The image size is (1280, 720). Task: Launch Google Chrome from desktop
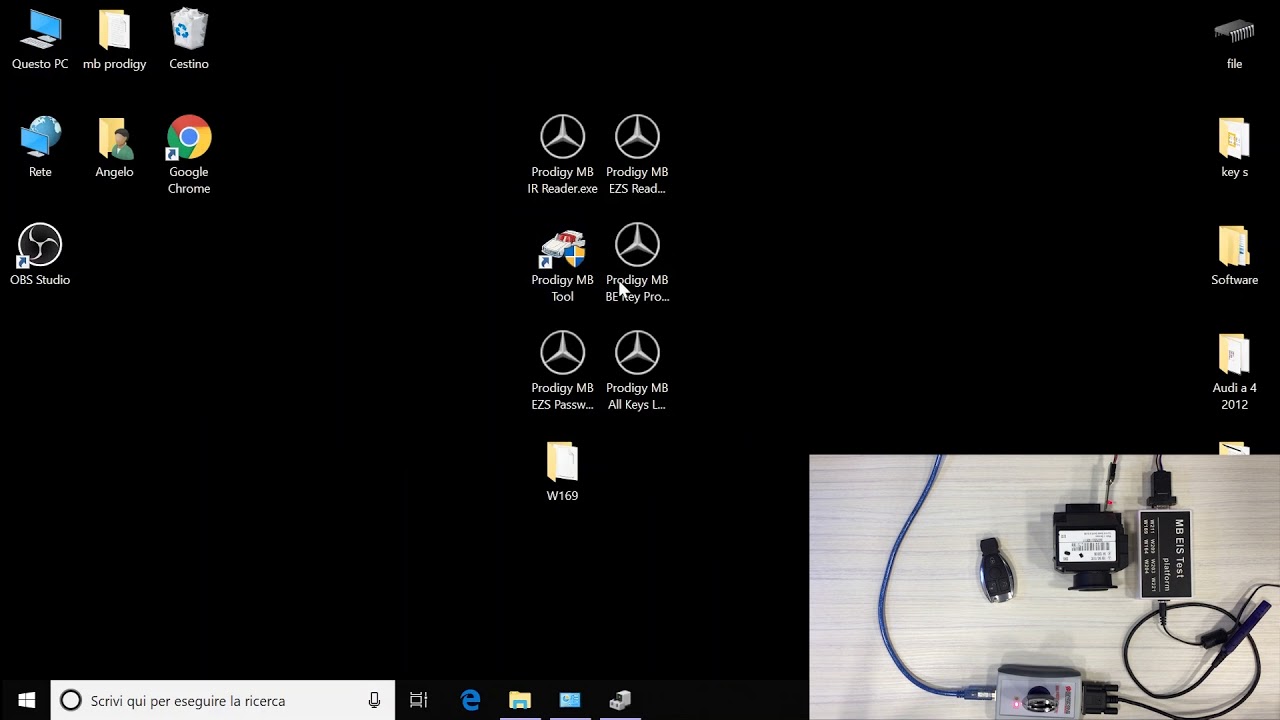point(189,155)
